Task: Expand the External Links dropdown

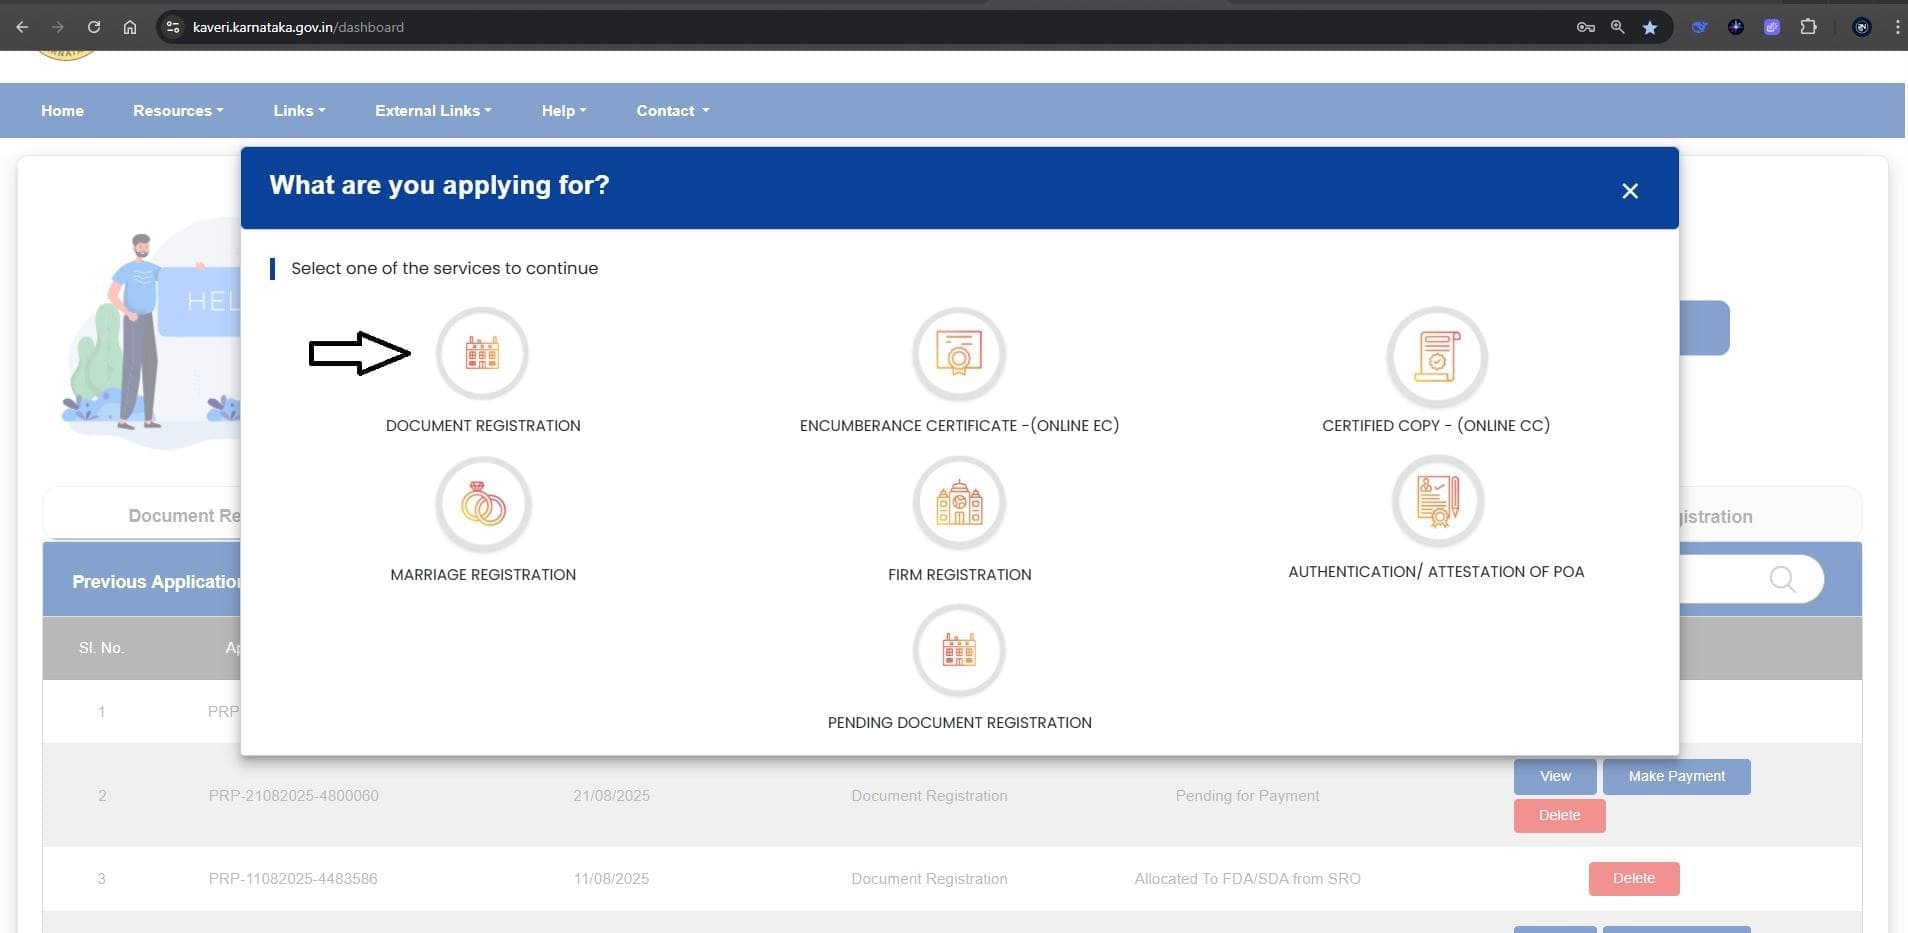Action: (433, 111)
